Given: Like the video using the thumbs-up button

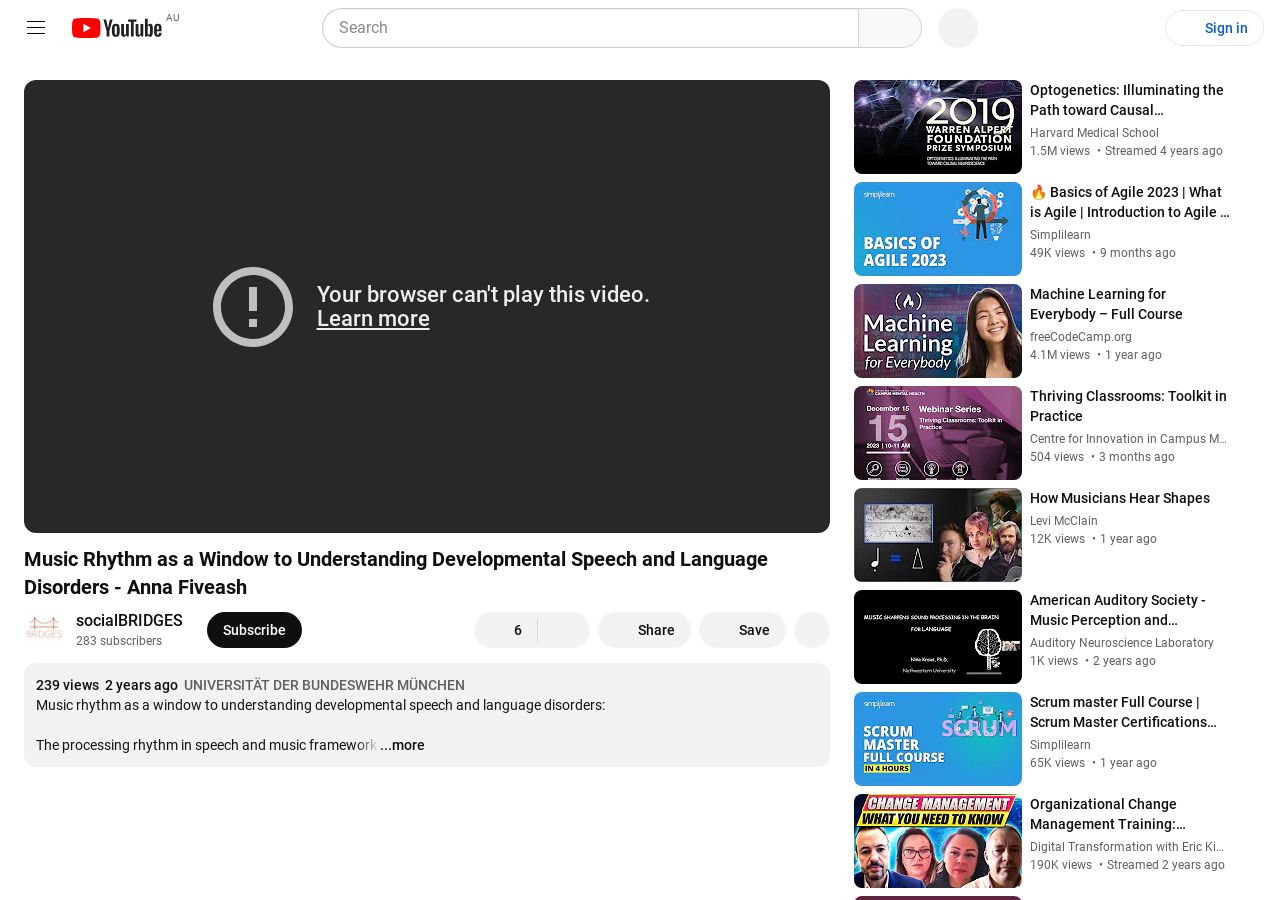Looking at the screenshot, I should 505,630.
